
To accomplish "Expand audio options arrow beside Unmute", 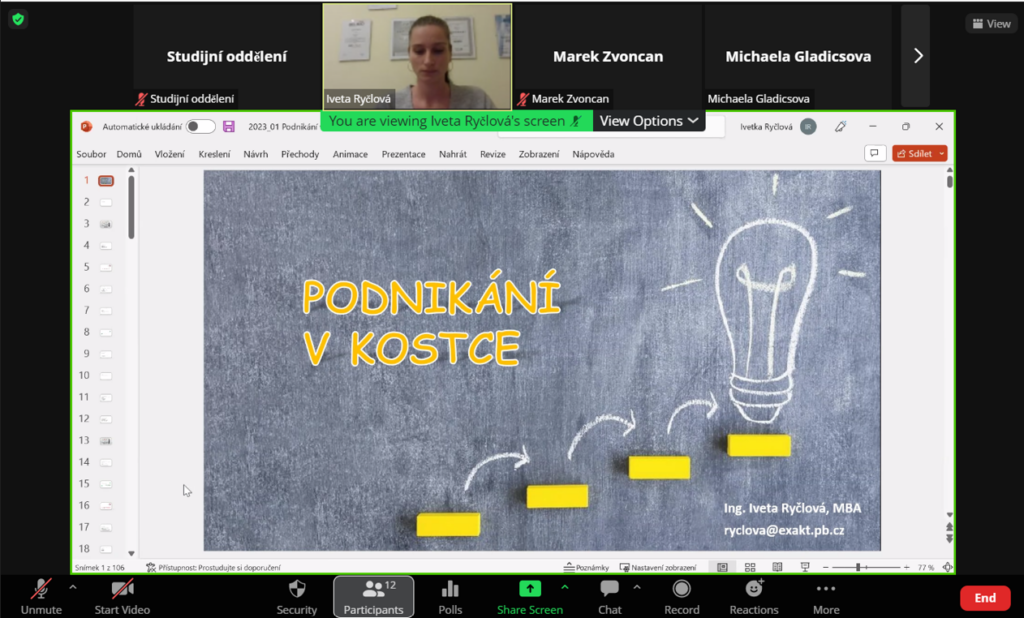I will click(72, 588).
